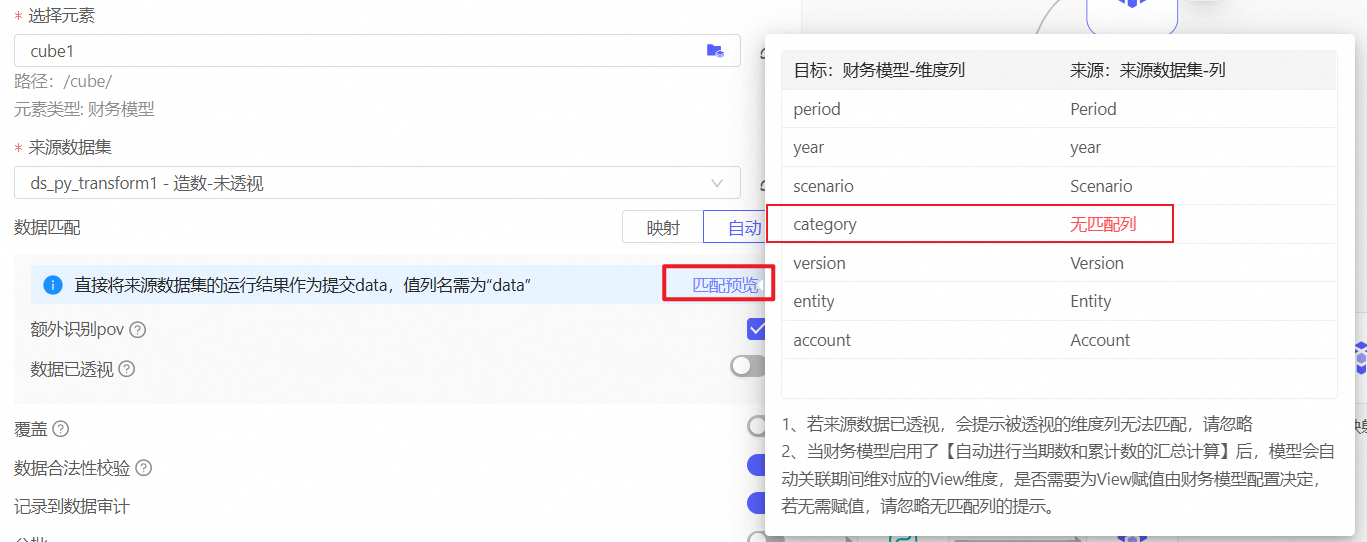Toggle the 额外识别pov checkbox
The image size is (1367, 542).
[756, 329]
